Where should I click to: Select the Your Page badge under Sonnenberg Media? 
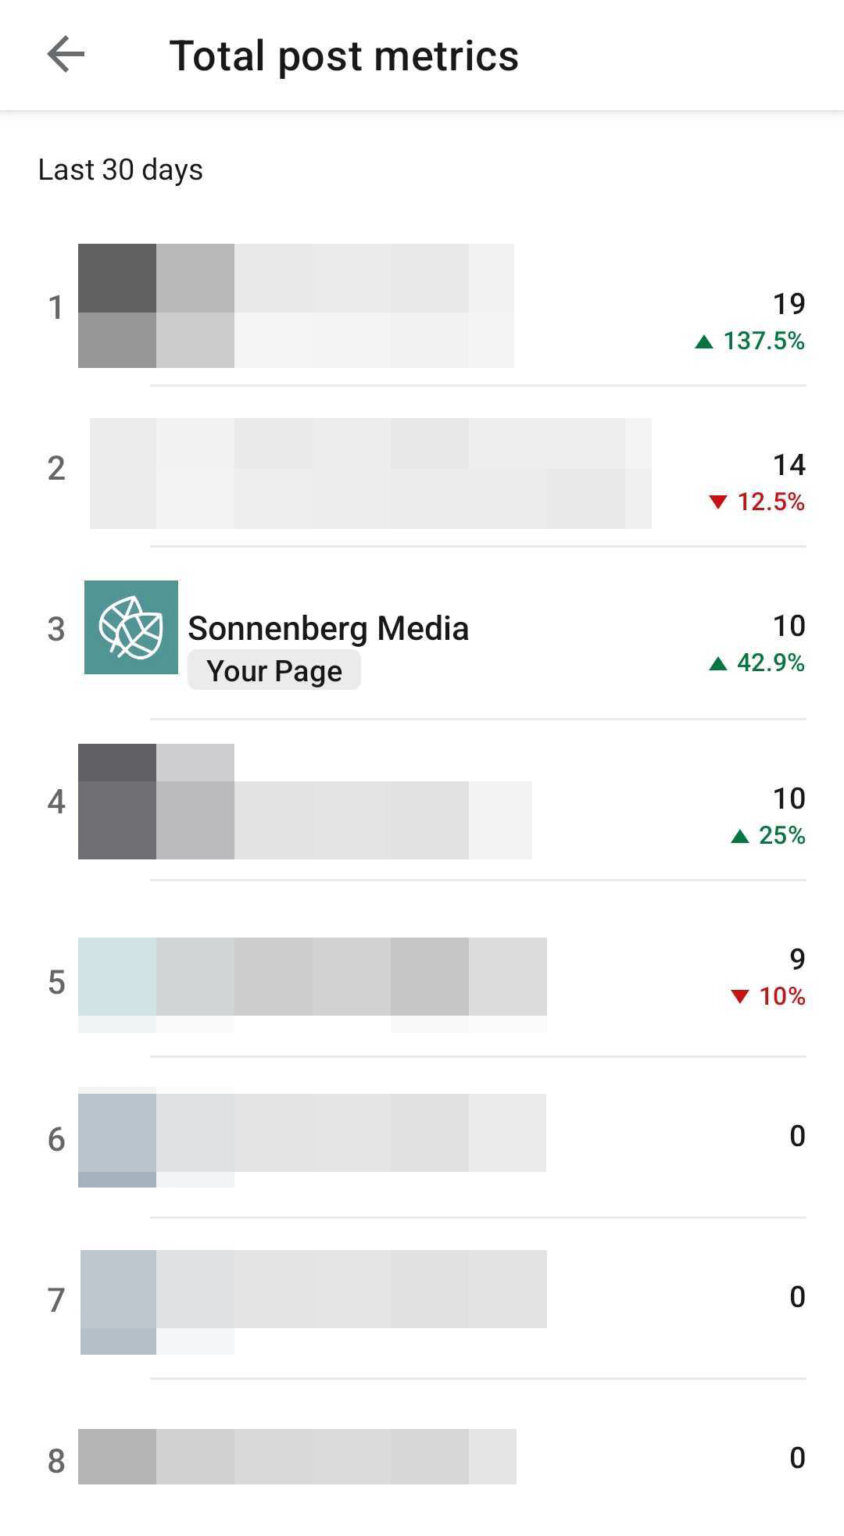pos(274,670)
